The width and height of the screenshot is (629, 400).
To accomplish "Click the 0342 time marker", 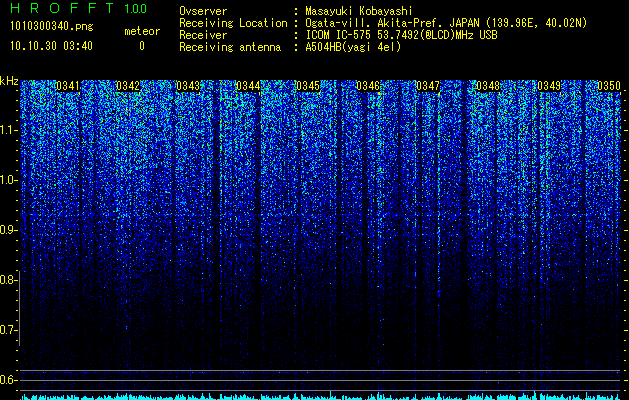I will 128,86.
